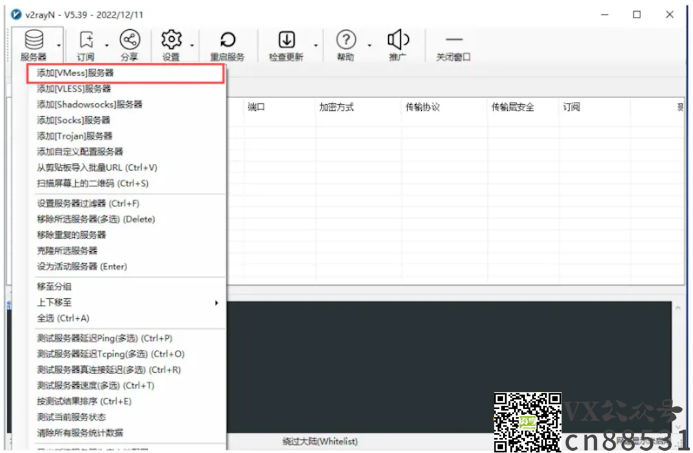Select 测试服务器延迟Tcping(多选) (Ctrl+O)
This screenshot has height=453, width=693.
[x=110, y=354]
